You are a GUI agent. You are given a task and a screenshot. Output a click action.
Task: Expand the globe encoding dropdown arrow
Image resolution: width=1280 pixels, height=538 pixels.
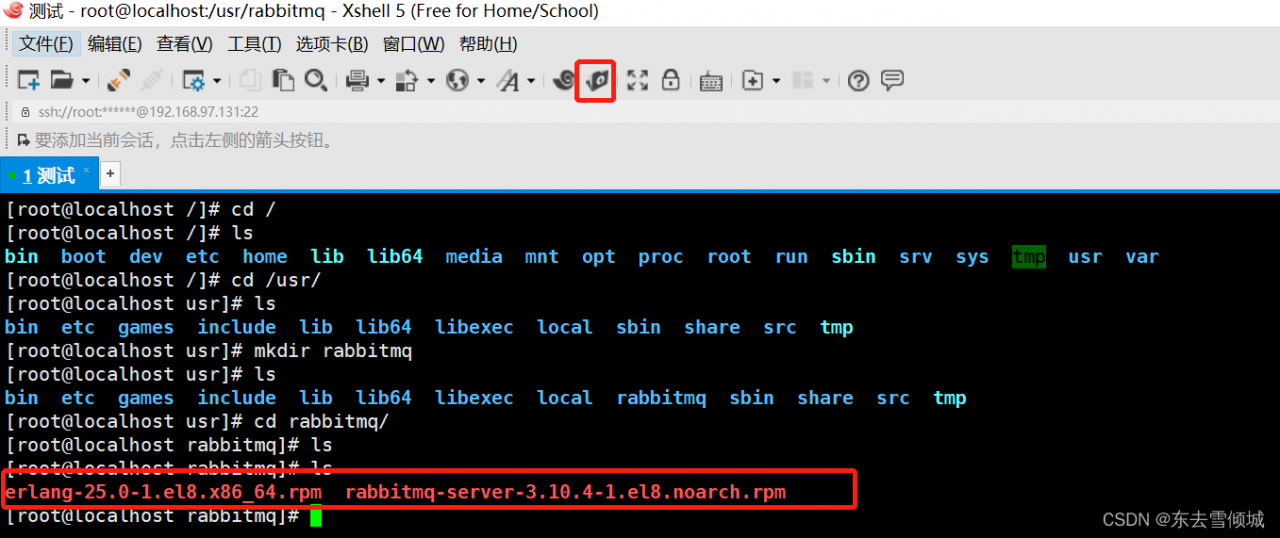click(480, 82)
